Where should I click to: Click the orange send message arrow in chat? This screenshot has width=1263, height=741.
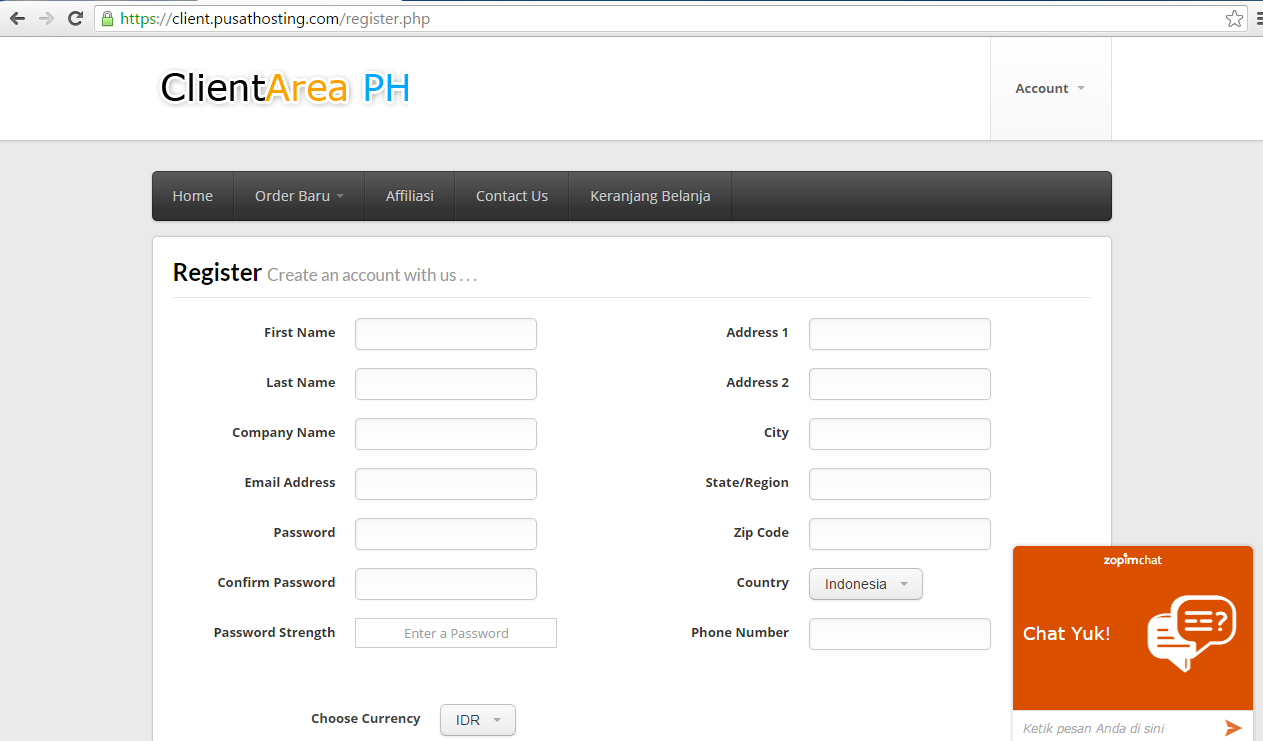point(1235,727)
